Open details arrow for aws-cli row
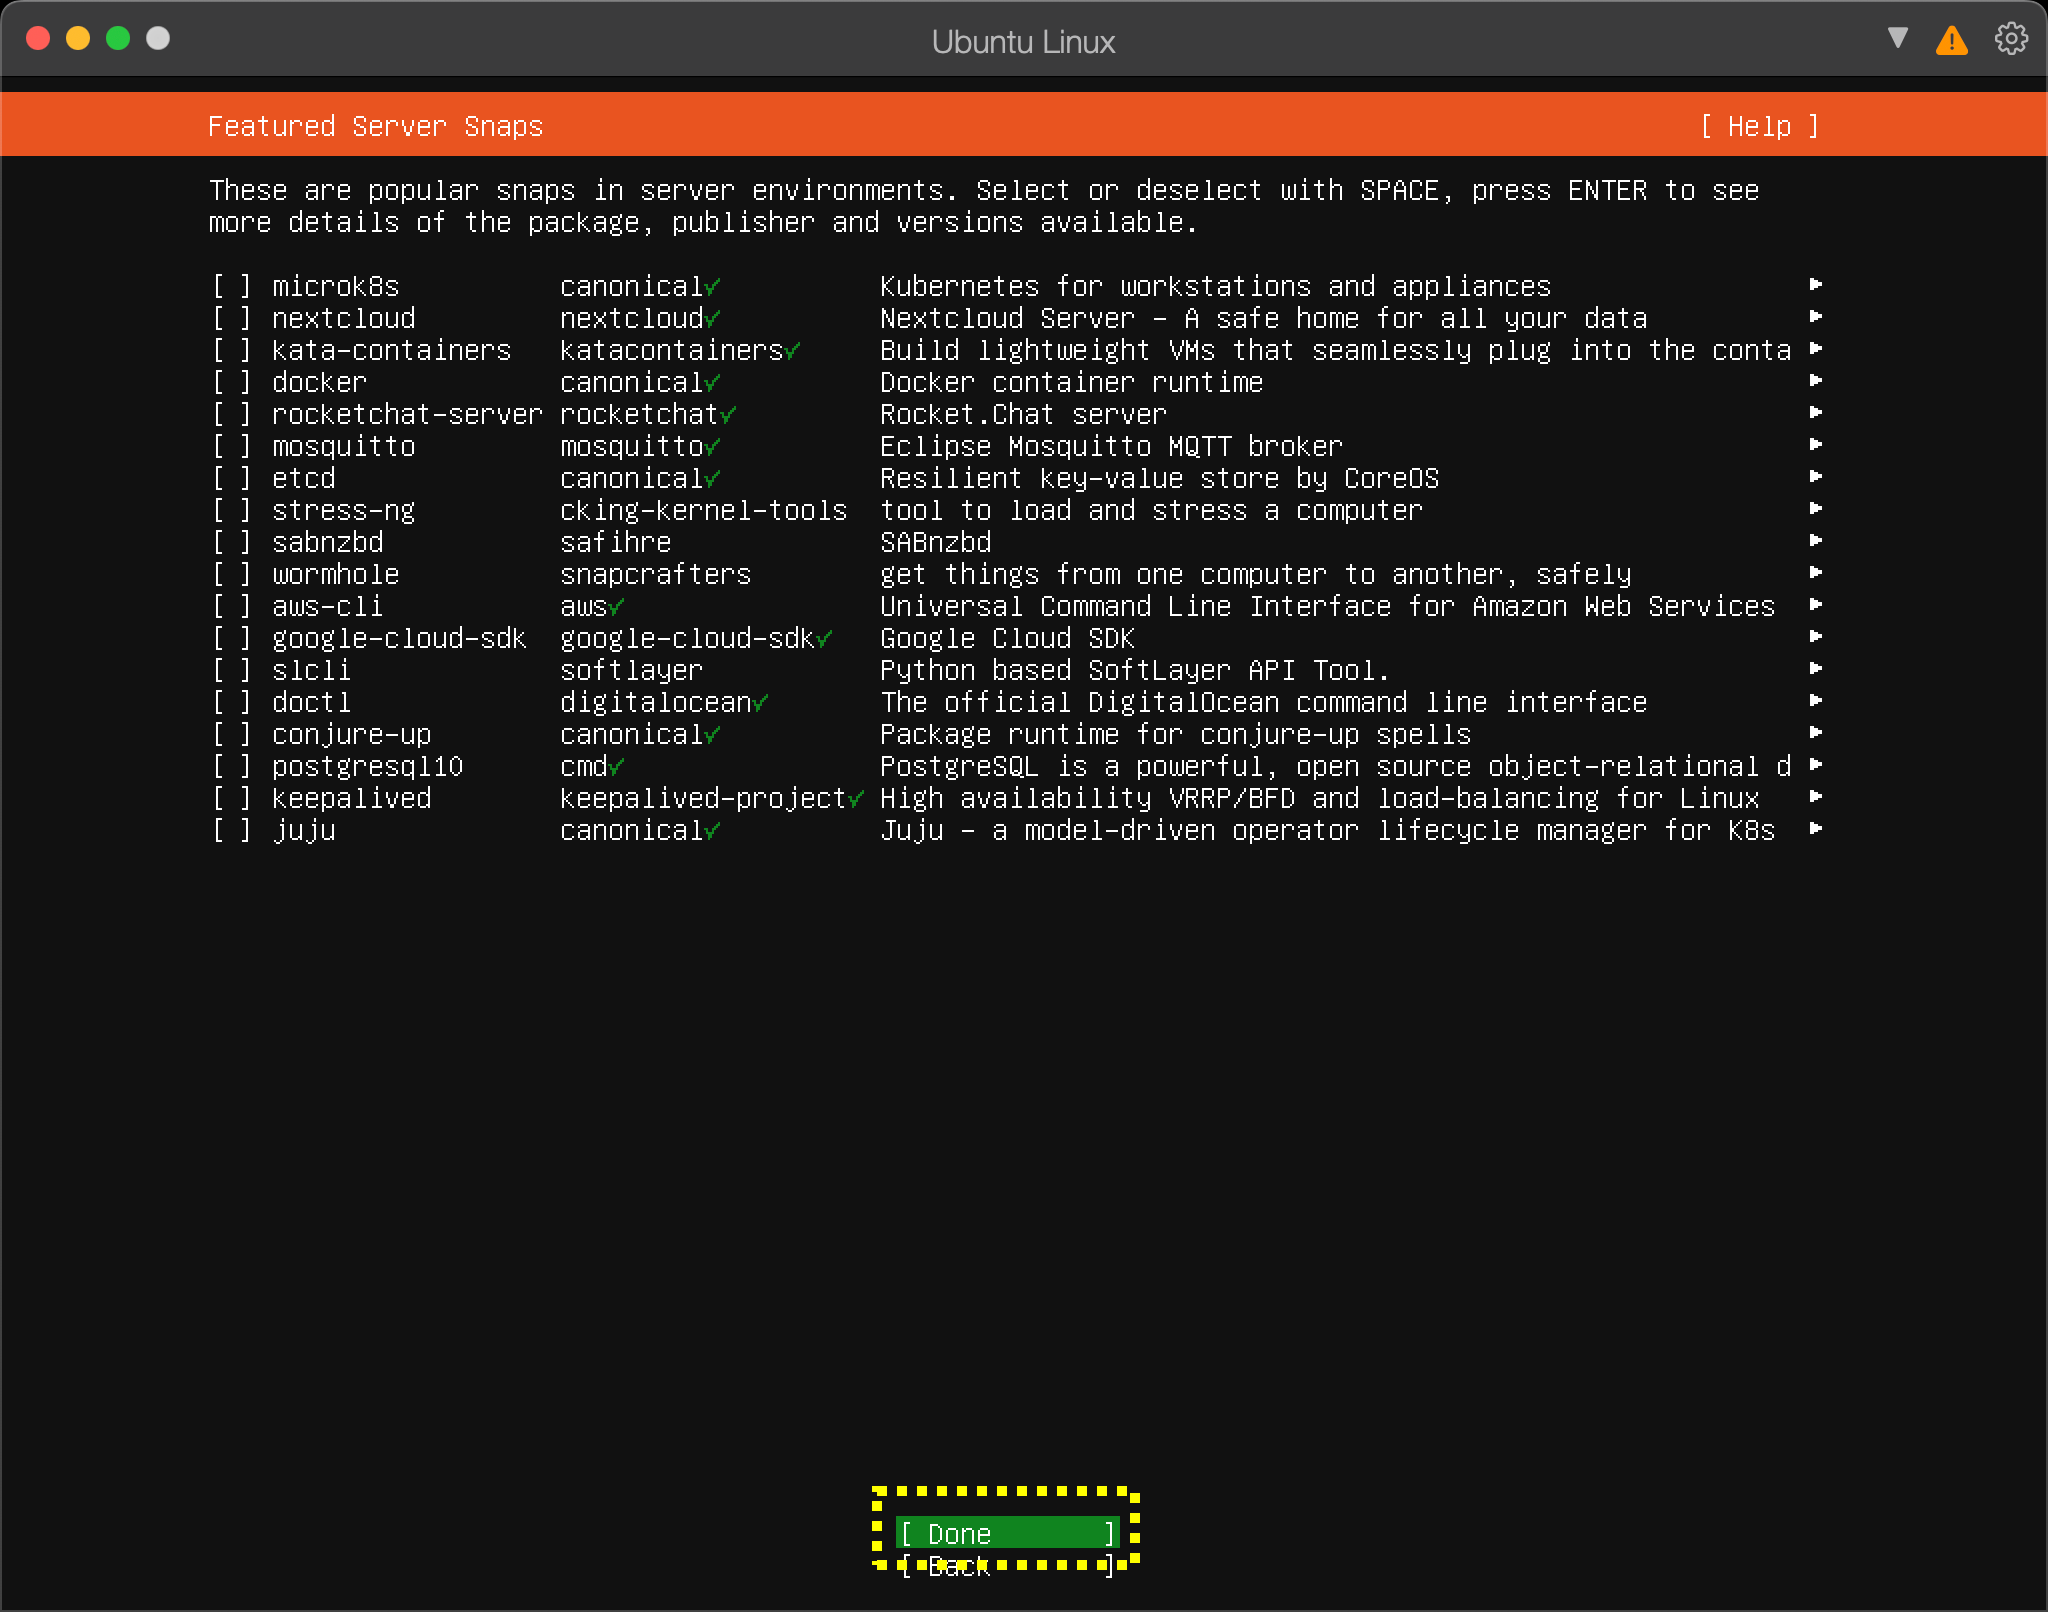Screen dimensions: 2048x1612 1816,605
